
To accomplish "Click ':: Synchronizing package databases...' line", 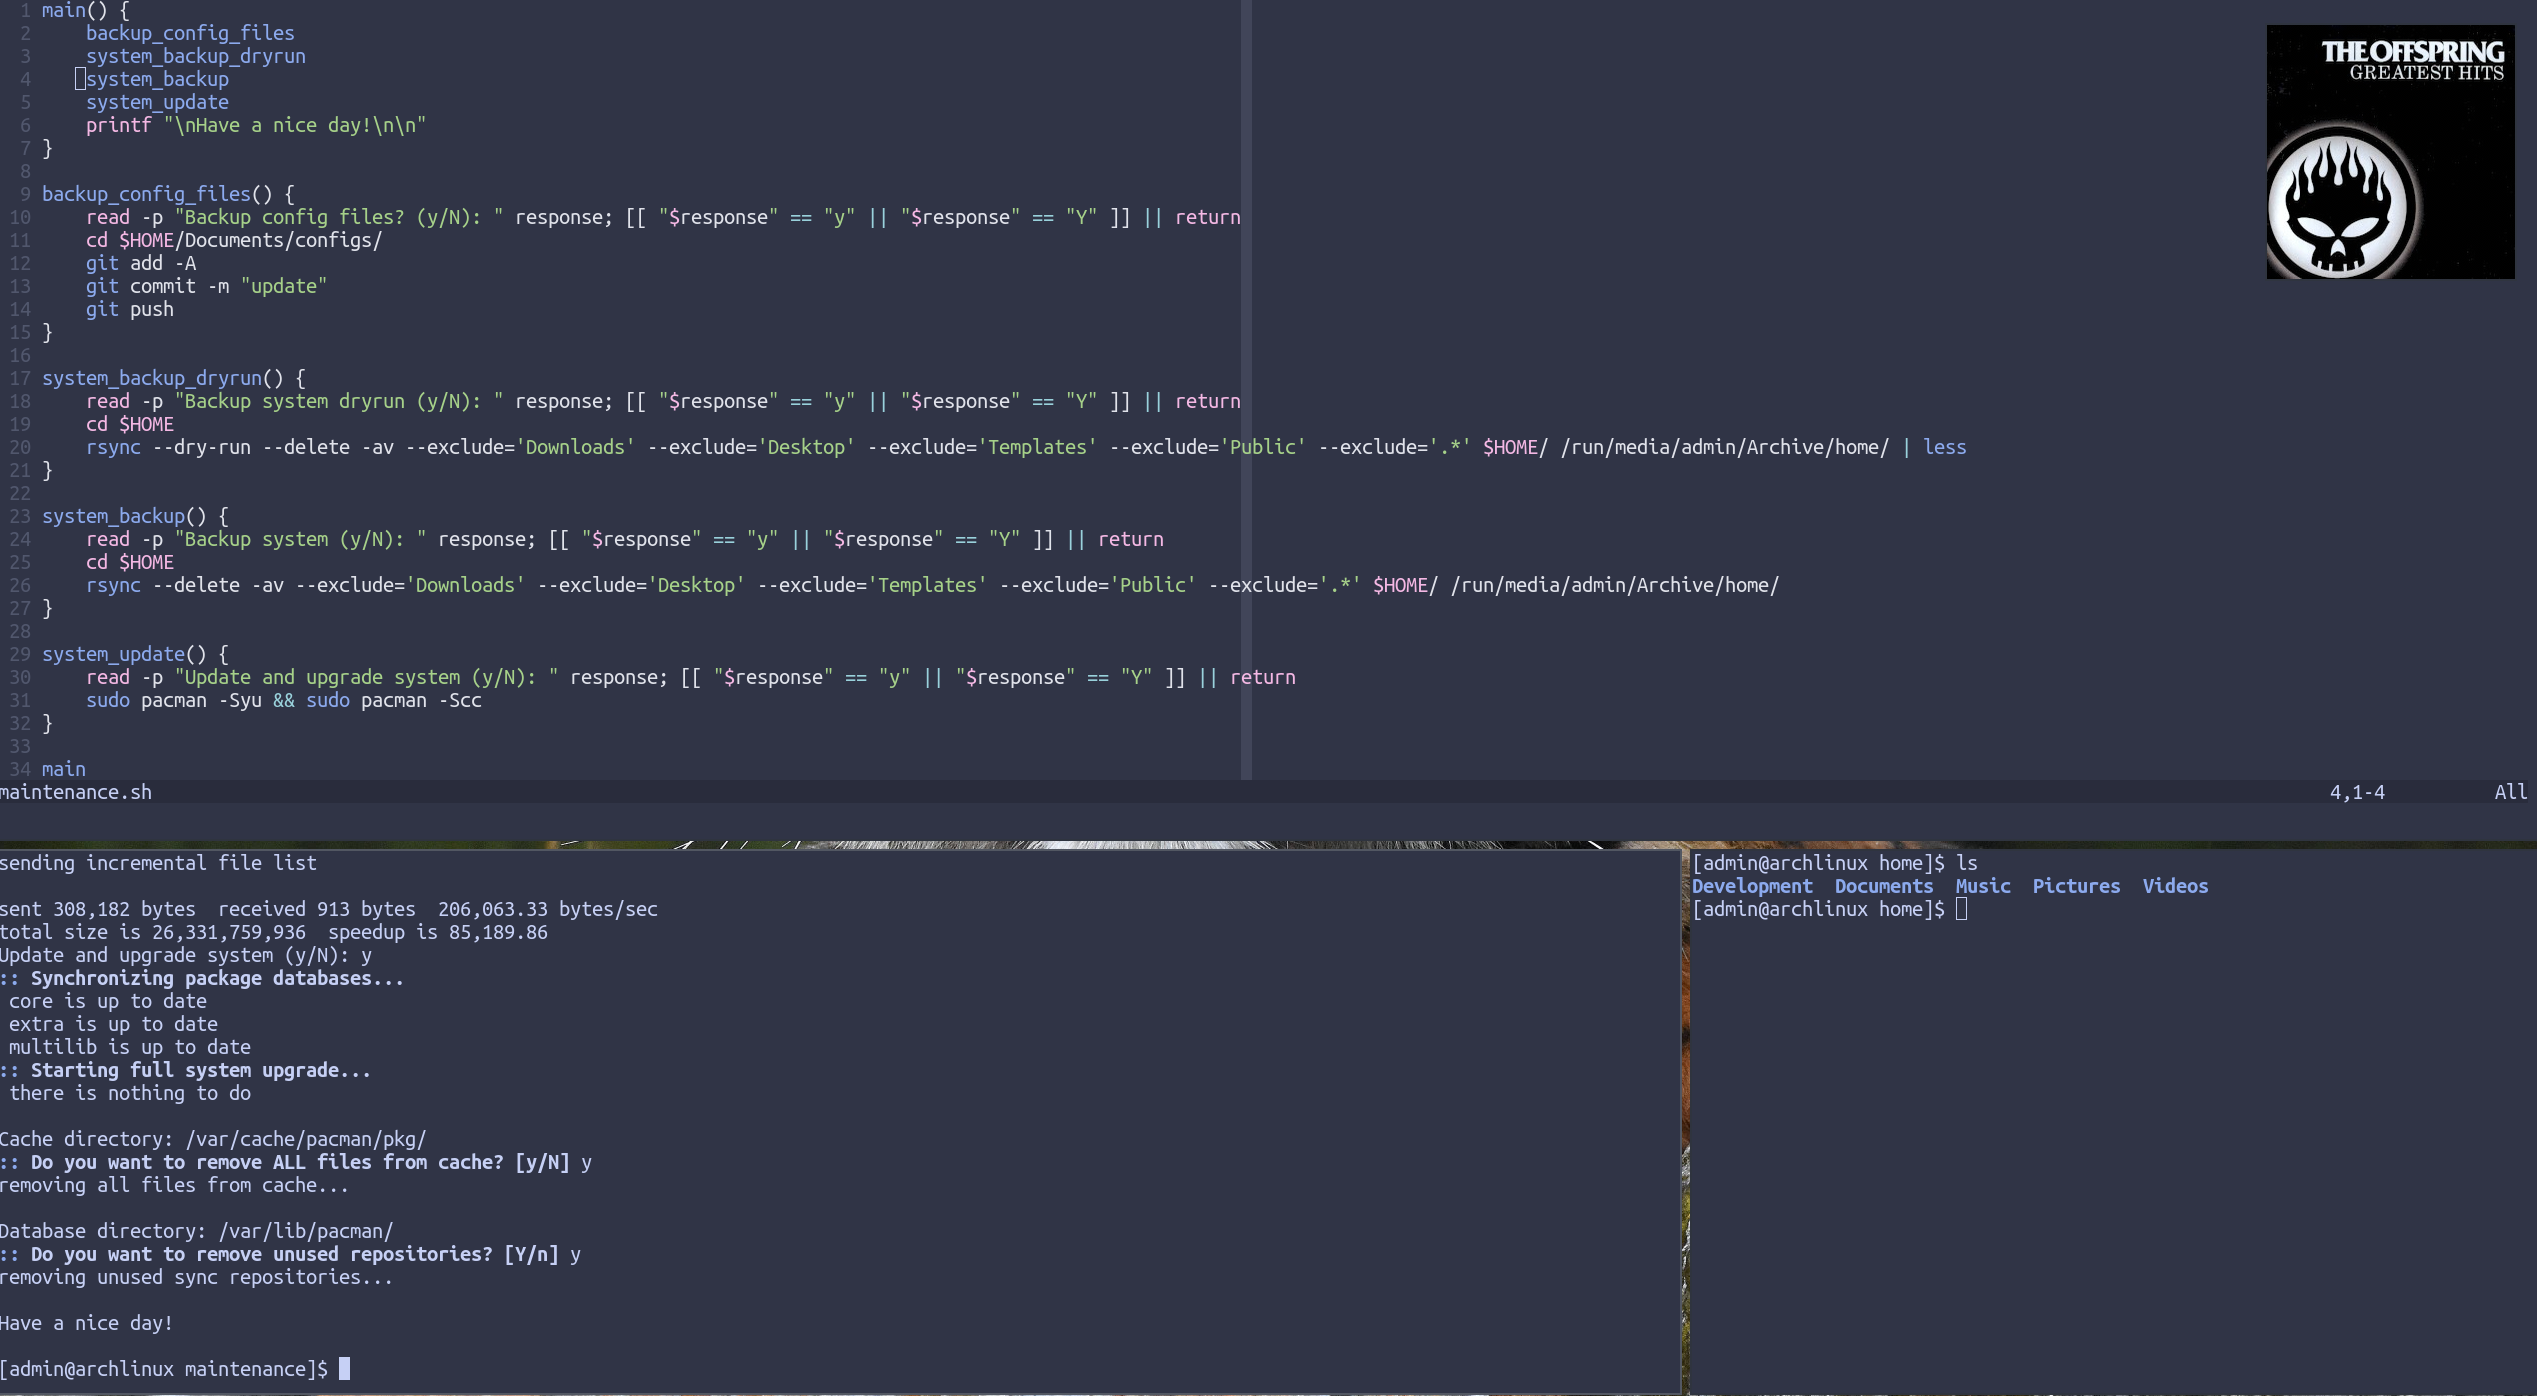I will pyautogui.click(x=202, y=978).
